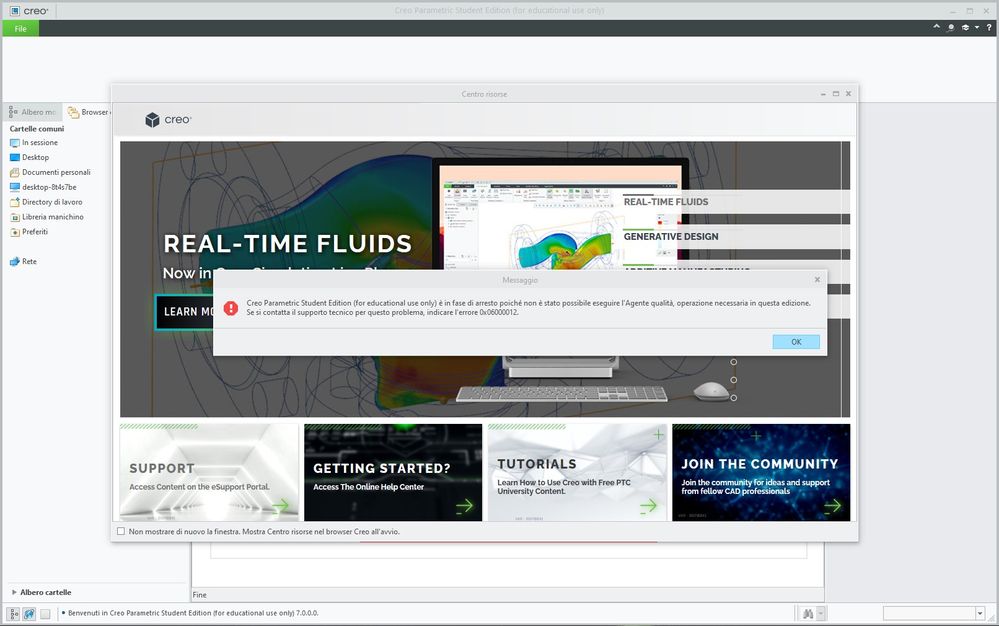Open dropdown next to binoculars icon
The height and width of the screenshot is (626, 999).
[x=821, y=614]
